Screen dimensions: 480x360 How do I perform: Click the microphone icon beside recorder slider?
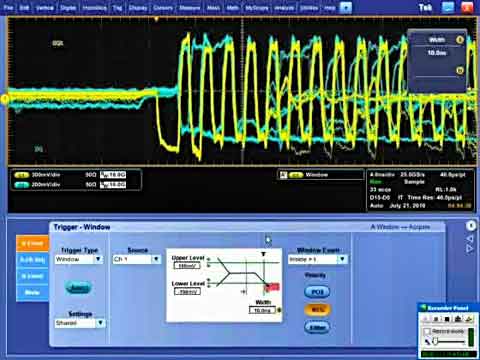[x=427, y=342]
